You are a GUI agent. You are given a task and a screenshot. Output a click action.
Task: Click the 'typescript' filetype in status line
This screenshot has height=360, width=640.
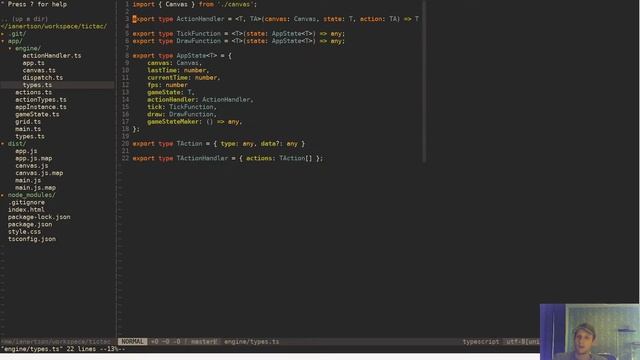coord(480,342)
